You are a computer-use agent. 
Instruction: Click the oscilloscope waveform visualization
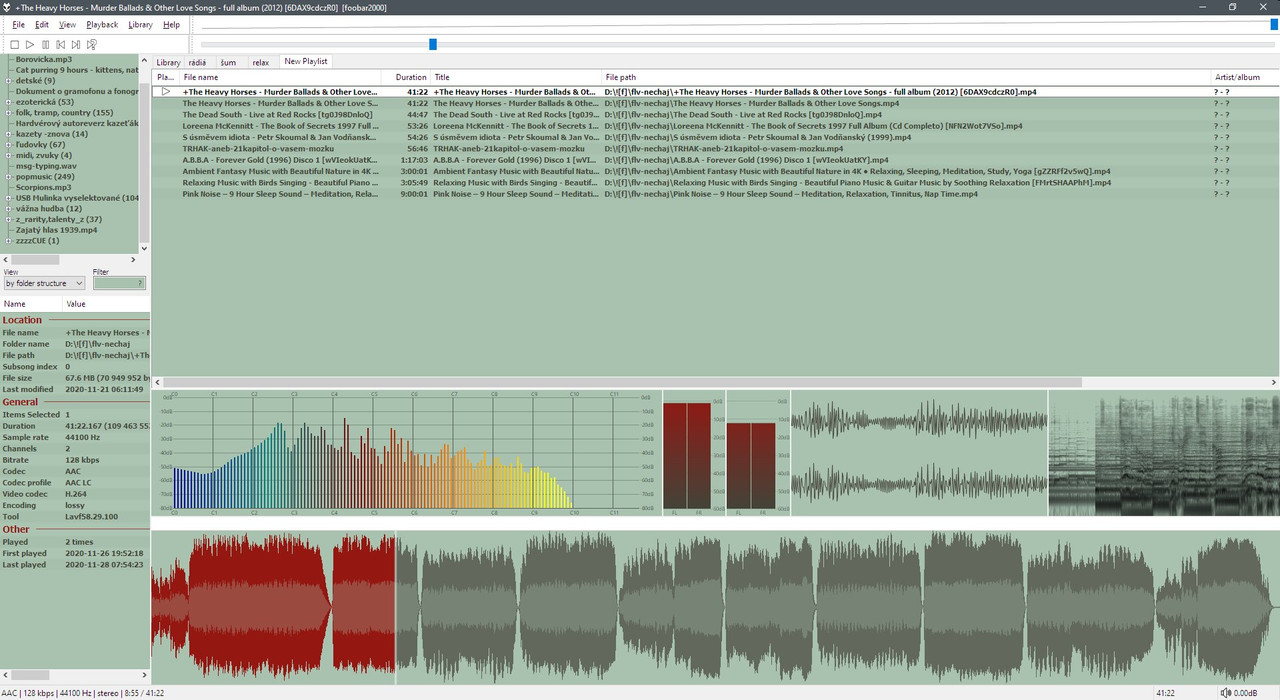pyautogui.click(x=919, y=452)
